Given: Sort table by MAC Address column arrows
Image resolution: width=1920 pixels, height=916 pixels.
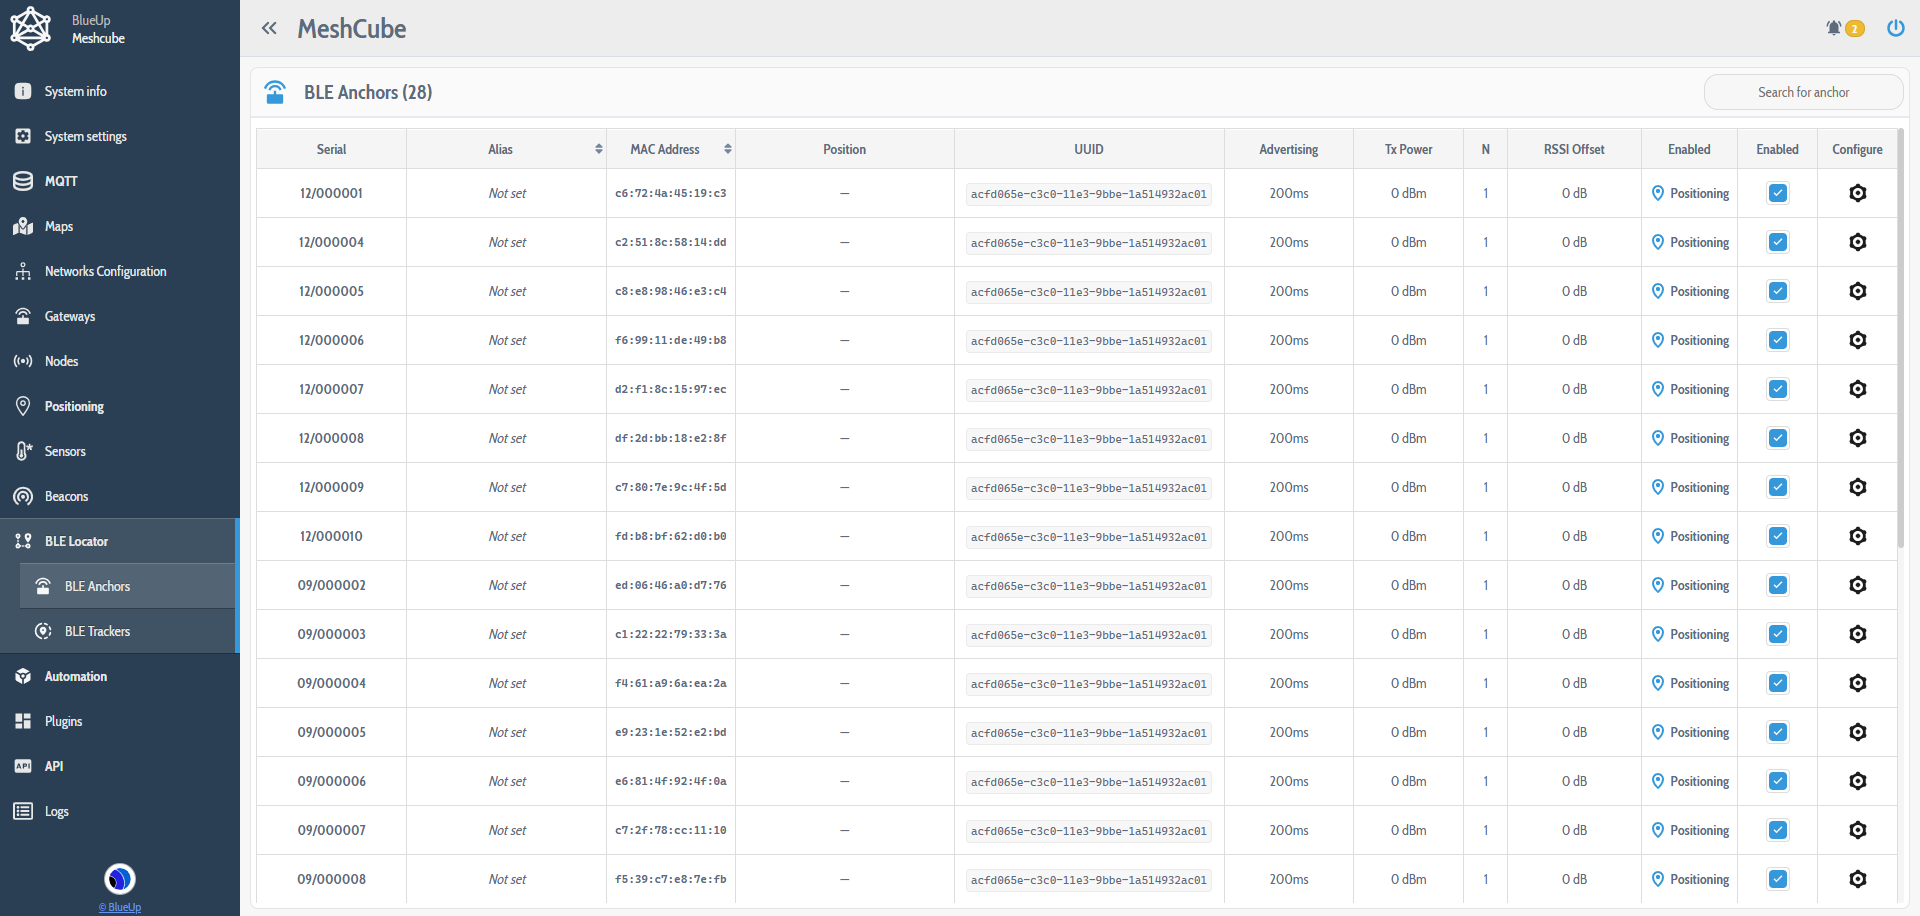Looking at the screenshot, I should (x=728, y=149).
